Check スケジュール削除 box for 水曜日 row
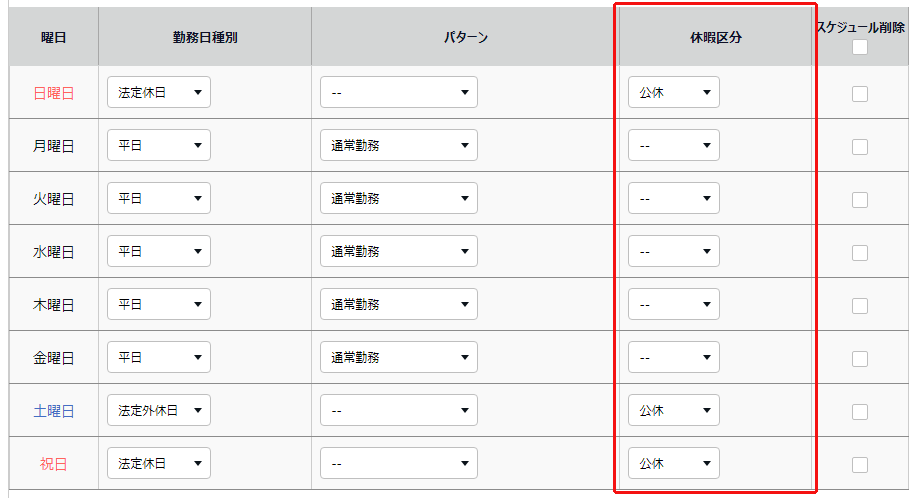Screen dimensions: 920x498 point(860,252)
